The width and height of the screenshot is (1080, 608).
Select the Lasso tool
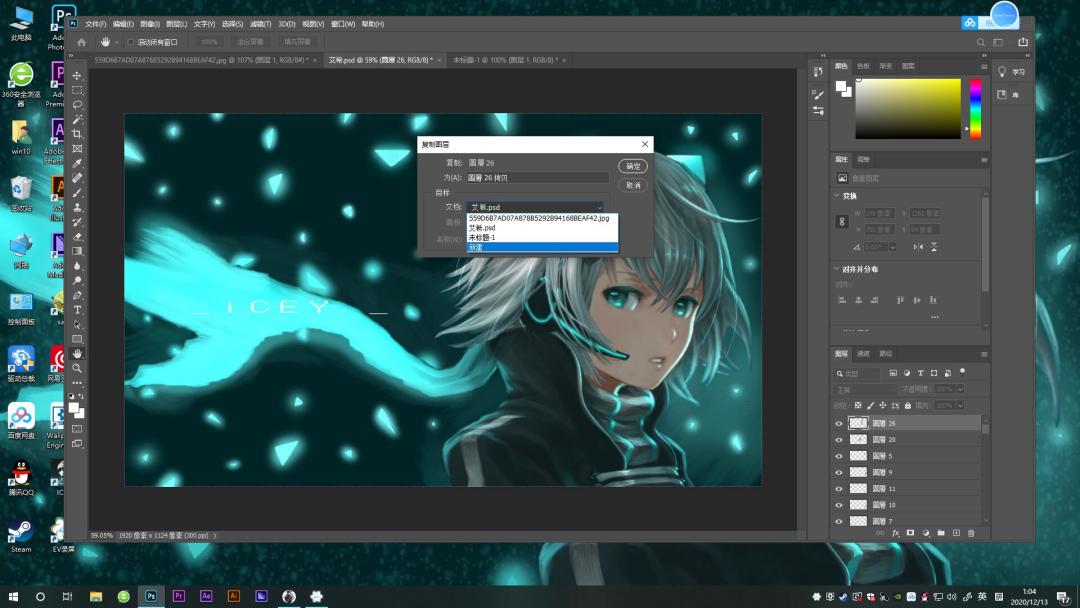77,105
